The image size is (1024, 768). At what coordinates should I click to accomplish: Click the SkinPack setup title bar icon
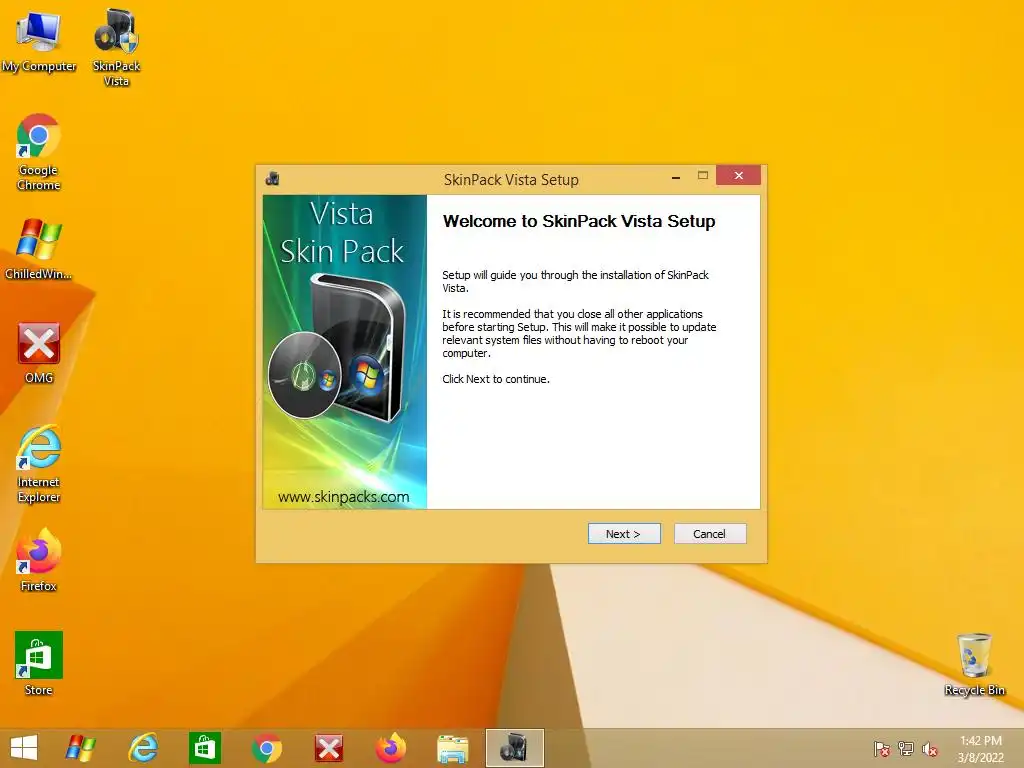[272, 178]
